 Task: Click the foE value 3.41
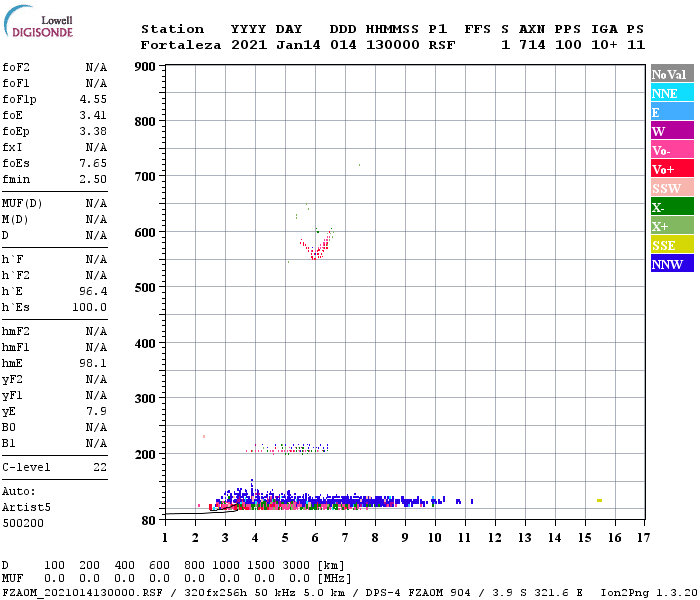pos(93,115)
